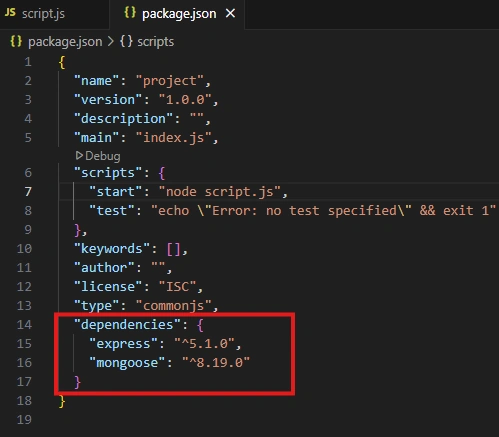Image resolution: width=499 pixels, height=437 pixels.
Task: Click the "dependencies" key on line 14
Action: pos(127,325)
